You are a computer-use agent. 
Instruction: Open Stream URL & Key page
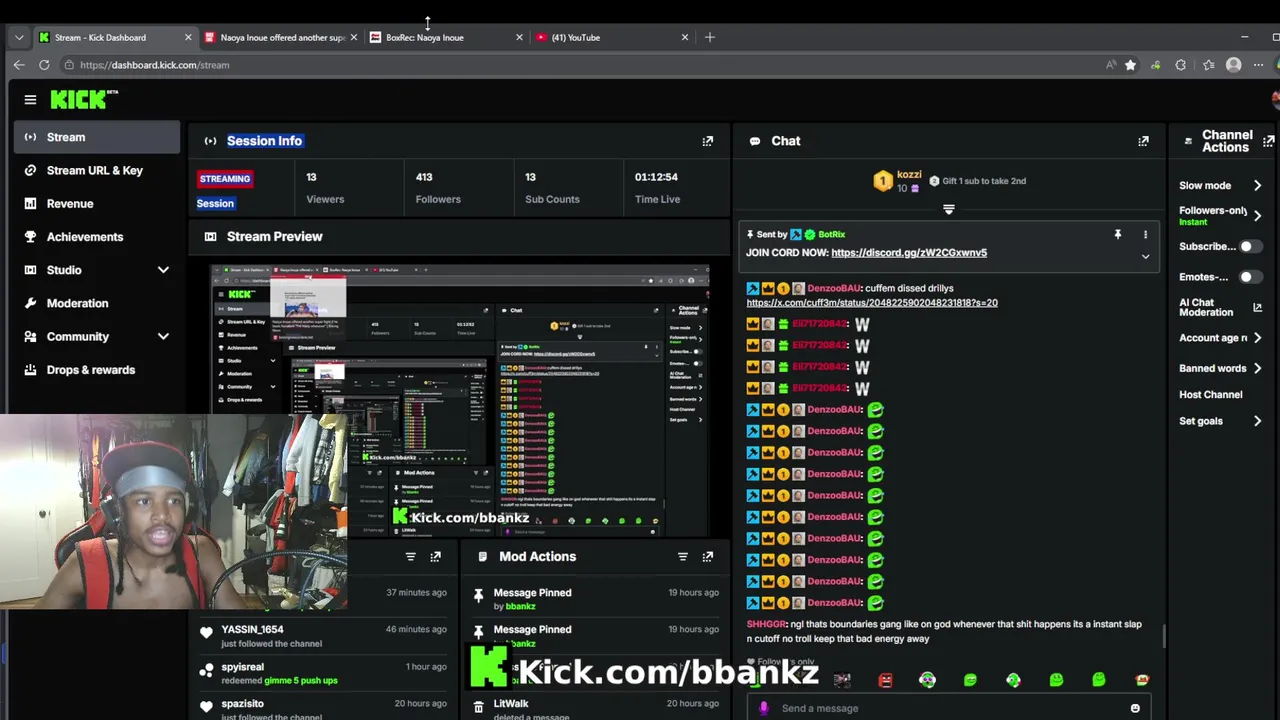tap(97, 170)
